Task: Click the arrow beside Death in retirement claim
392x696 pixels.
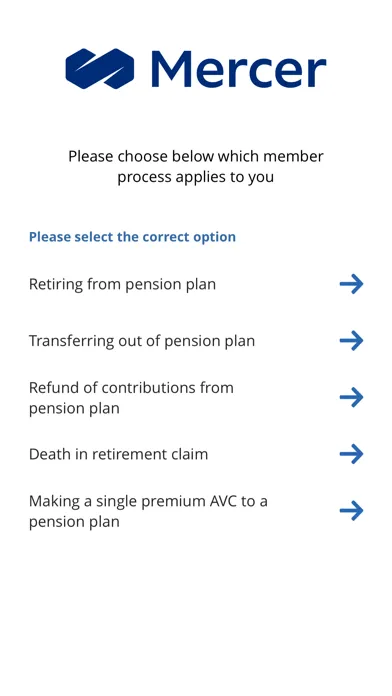Action: 352,454
